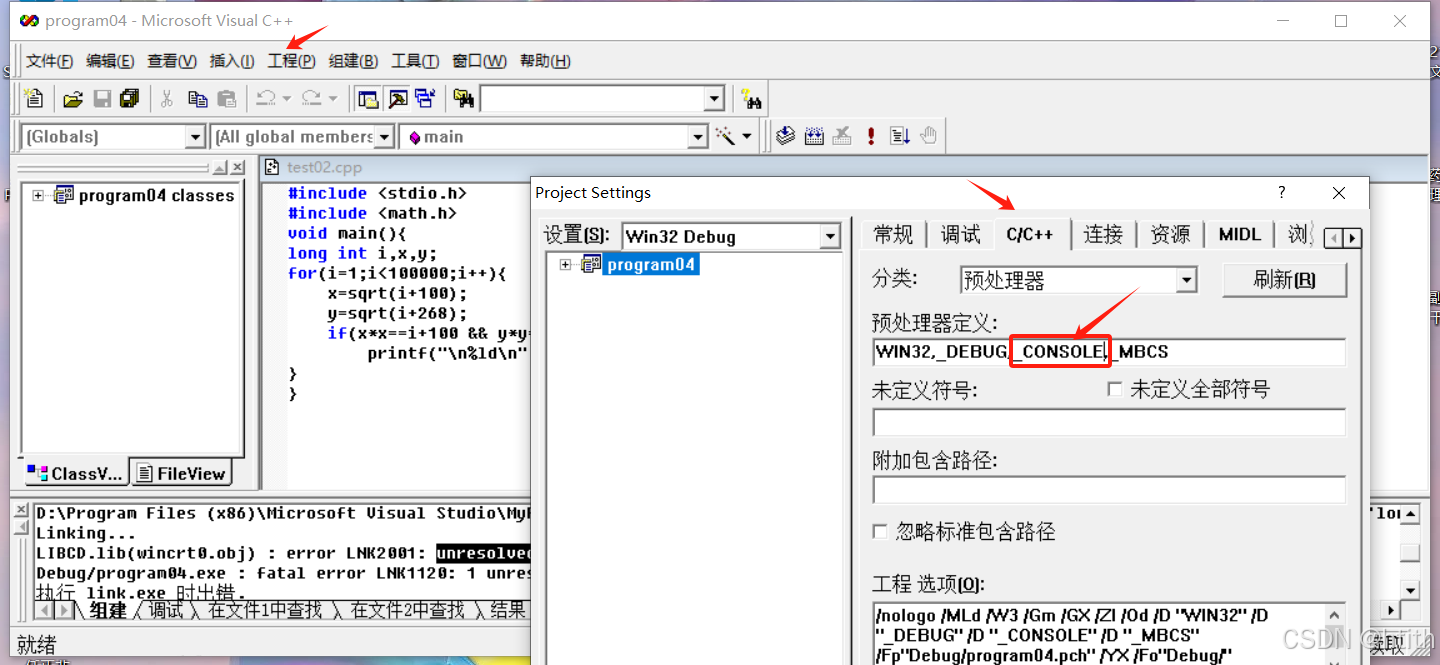Open the All global members dropdown

(x=383, y=136)
